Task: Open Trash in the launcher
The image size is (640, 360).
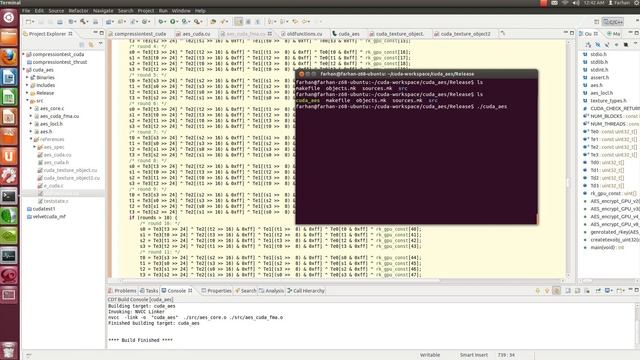Action: point(9,350)
